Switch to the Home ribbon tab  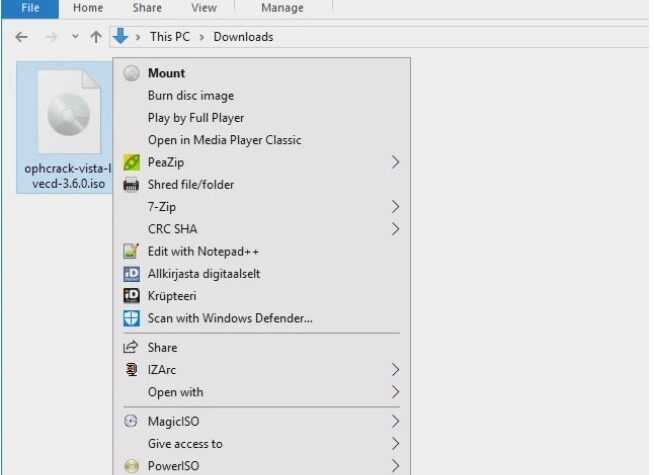click(x=88, y=8)
